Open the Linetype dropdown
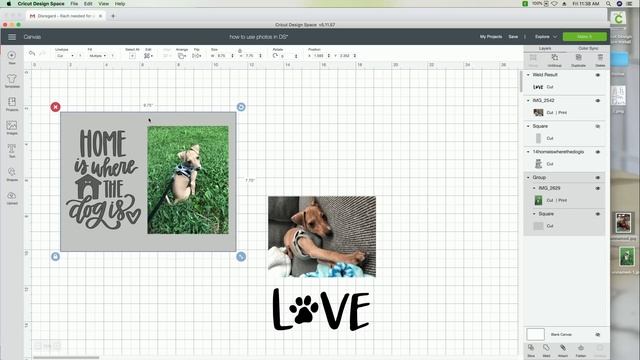 (65, 56)
